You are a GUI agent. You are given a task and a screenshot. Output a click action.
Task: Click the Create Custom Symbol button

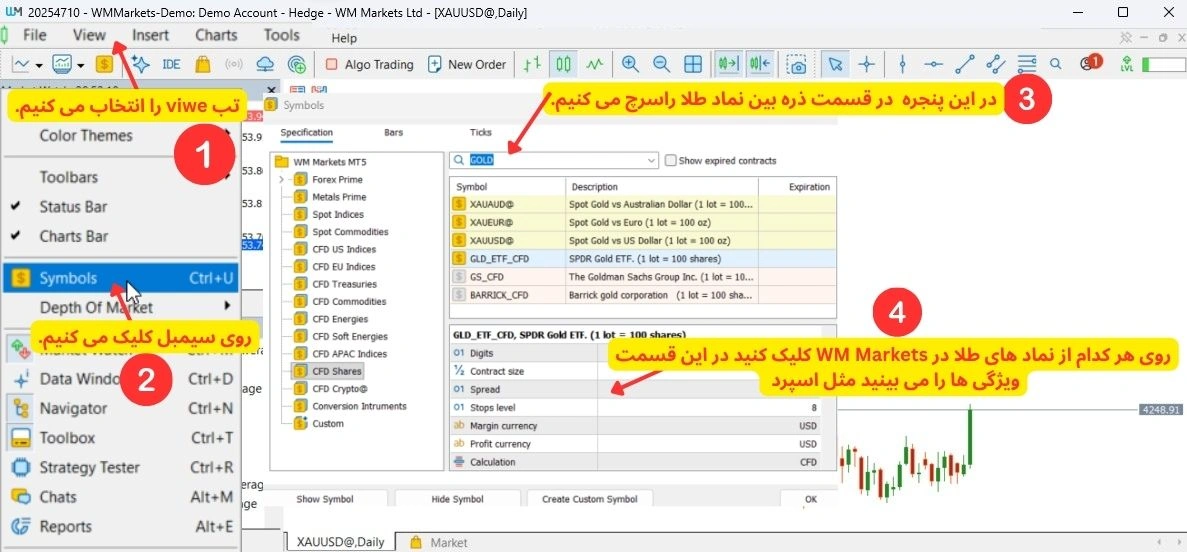point(589,499)
